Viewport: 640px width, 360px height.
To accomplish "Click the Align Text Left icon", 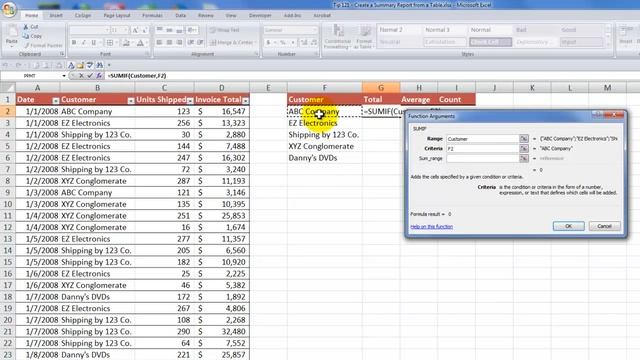I will pos(159,42).
